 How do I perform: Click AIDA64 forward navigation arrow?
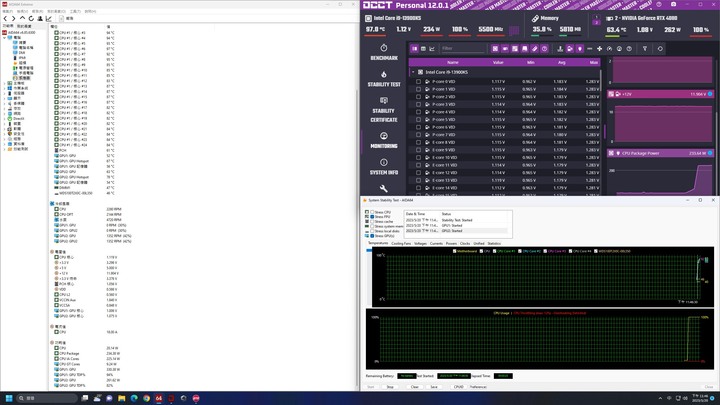[13, 18]
